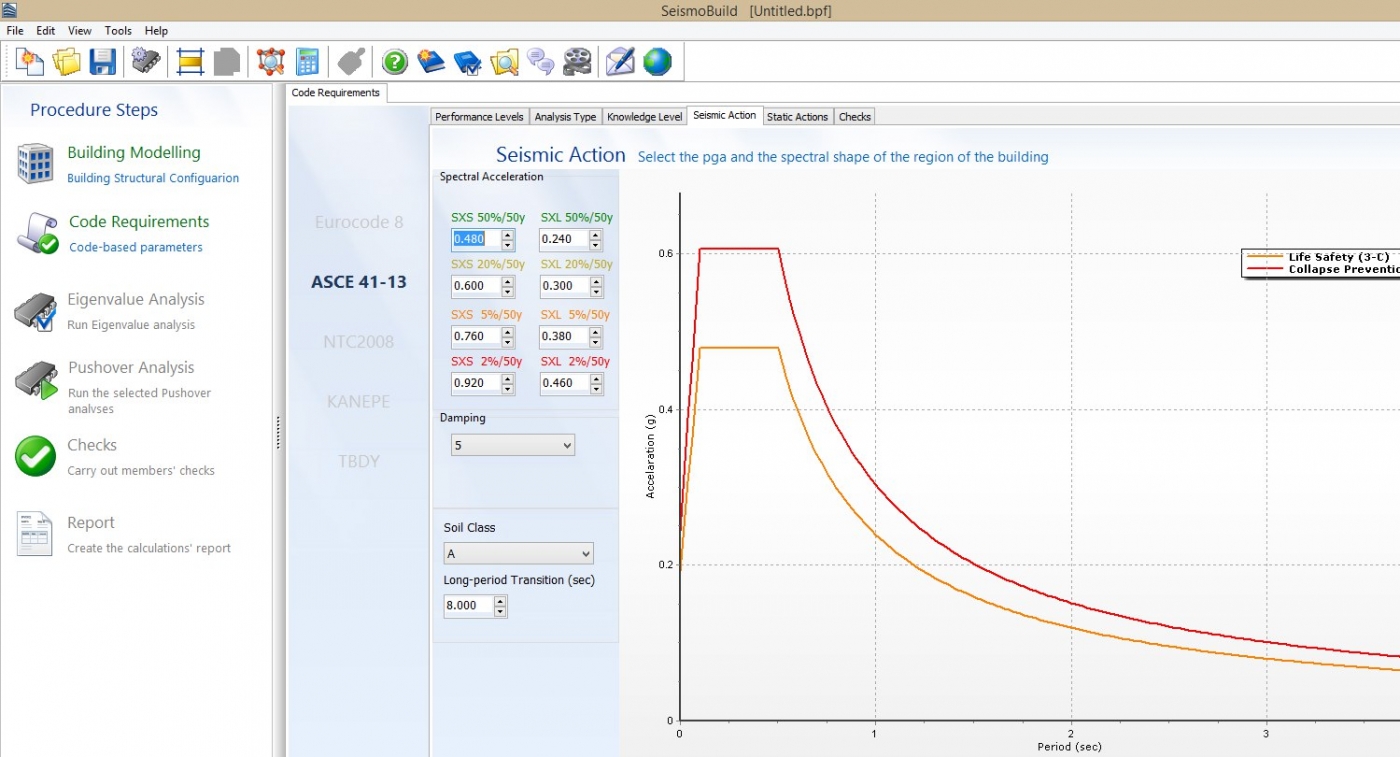Increase the SXL 5%/50y value

tap(596, 331)
